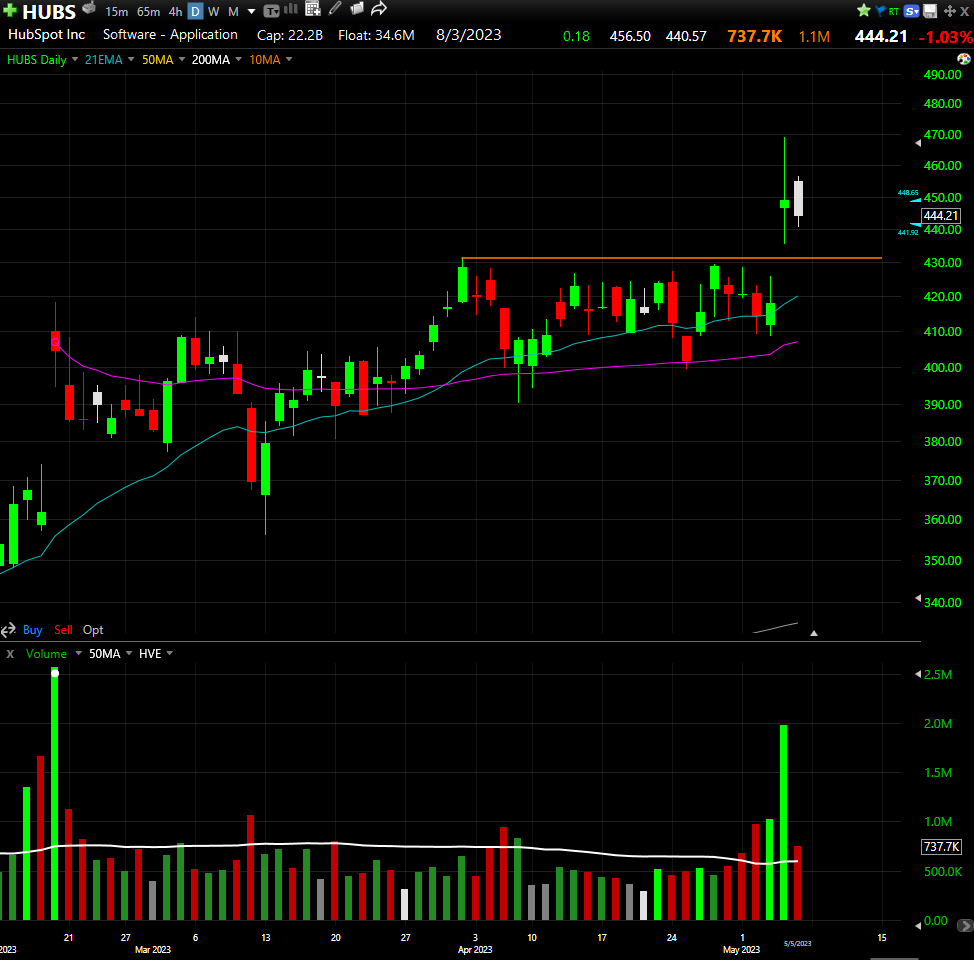Click the bar chart style icon

coord(291,9)
